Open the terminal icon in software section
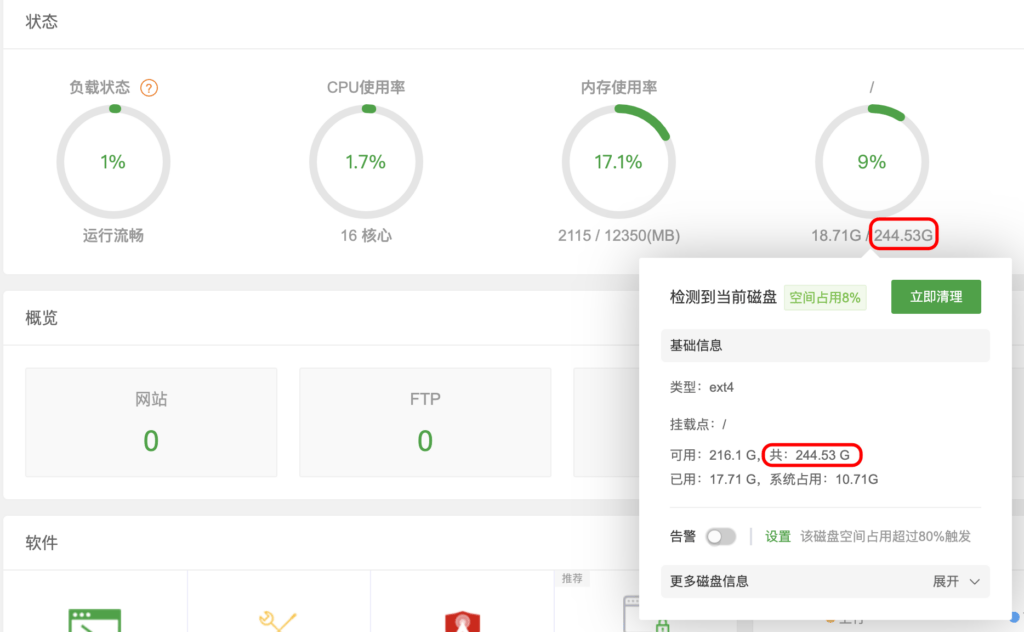Screen dimensions: 1024x632 click(95, 620)
